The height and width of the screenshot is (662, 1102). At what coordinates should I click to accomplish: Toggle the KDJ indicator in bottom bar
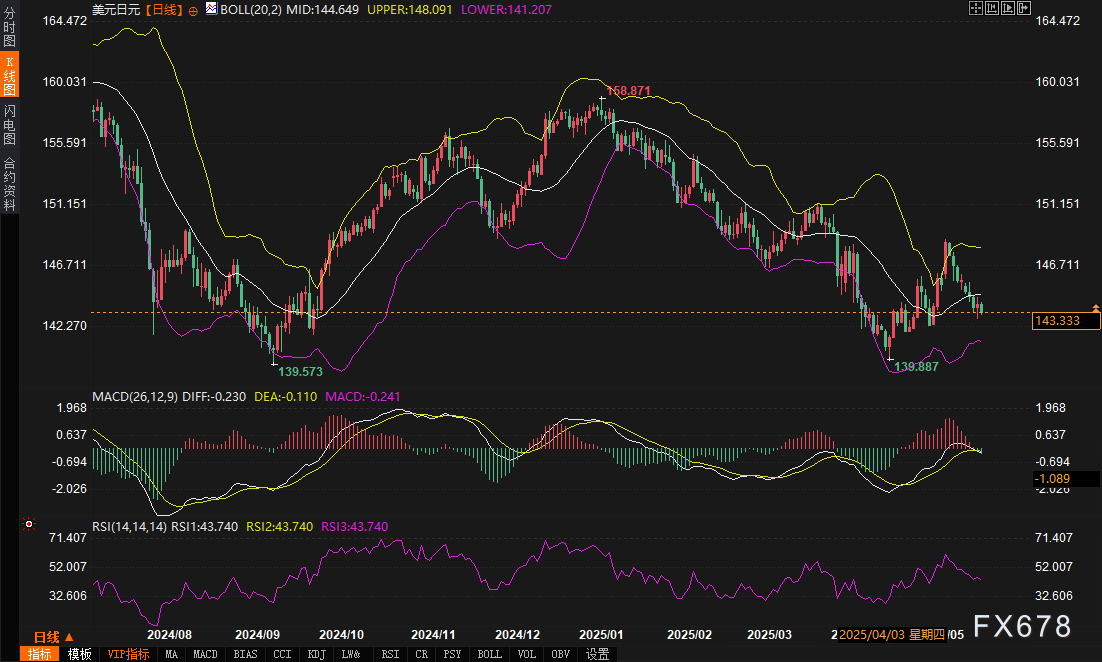(316, 654)
